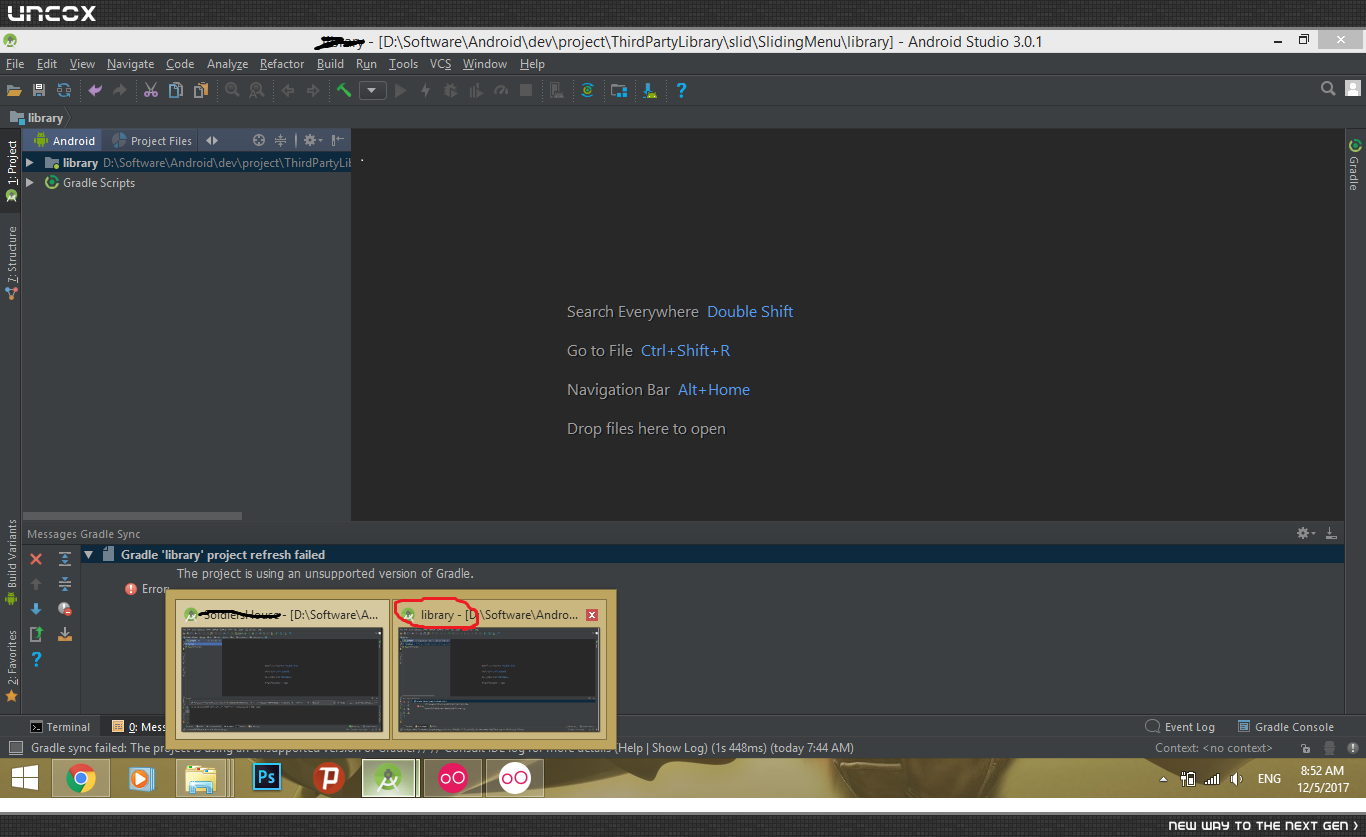The image size is (1366, 837).
Task: Open the Navigate menu
Action: 131,64
